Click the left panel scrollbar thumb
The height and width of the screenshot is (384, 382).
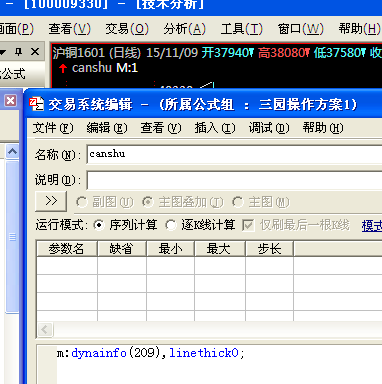tap(12, 237)
